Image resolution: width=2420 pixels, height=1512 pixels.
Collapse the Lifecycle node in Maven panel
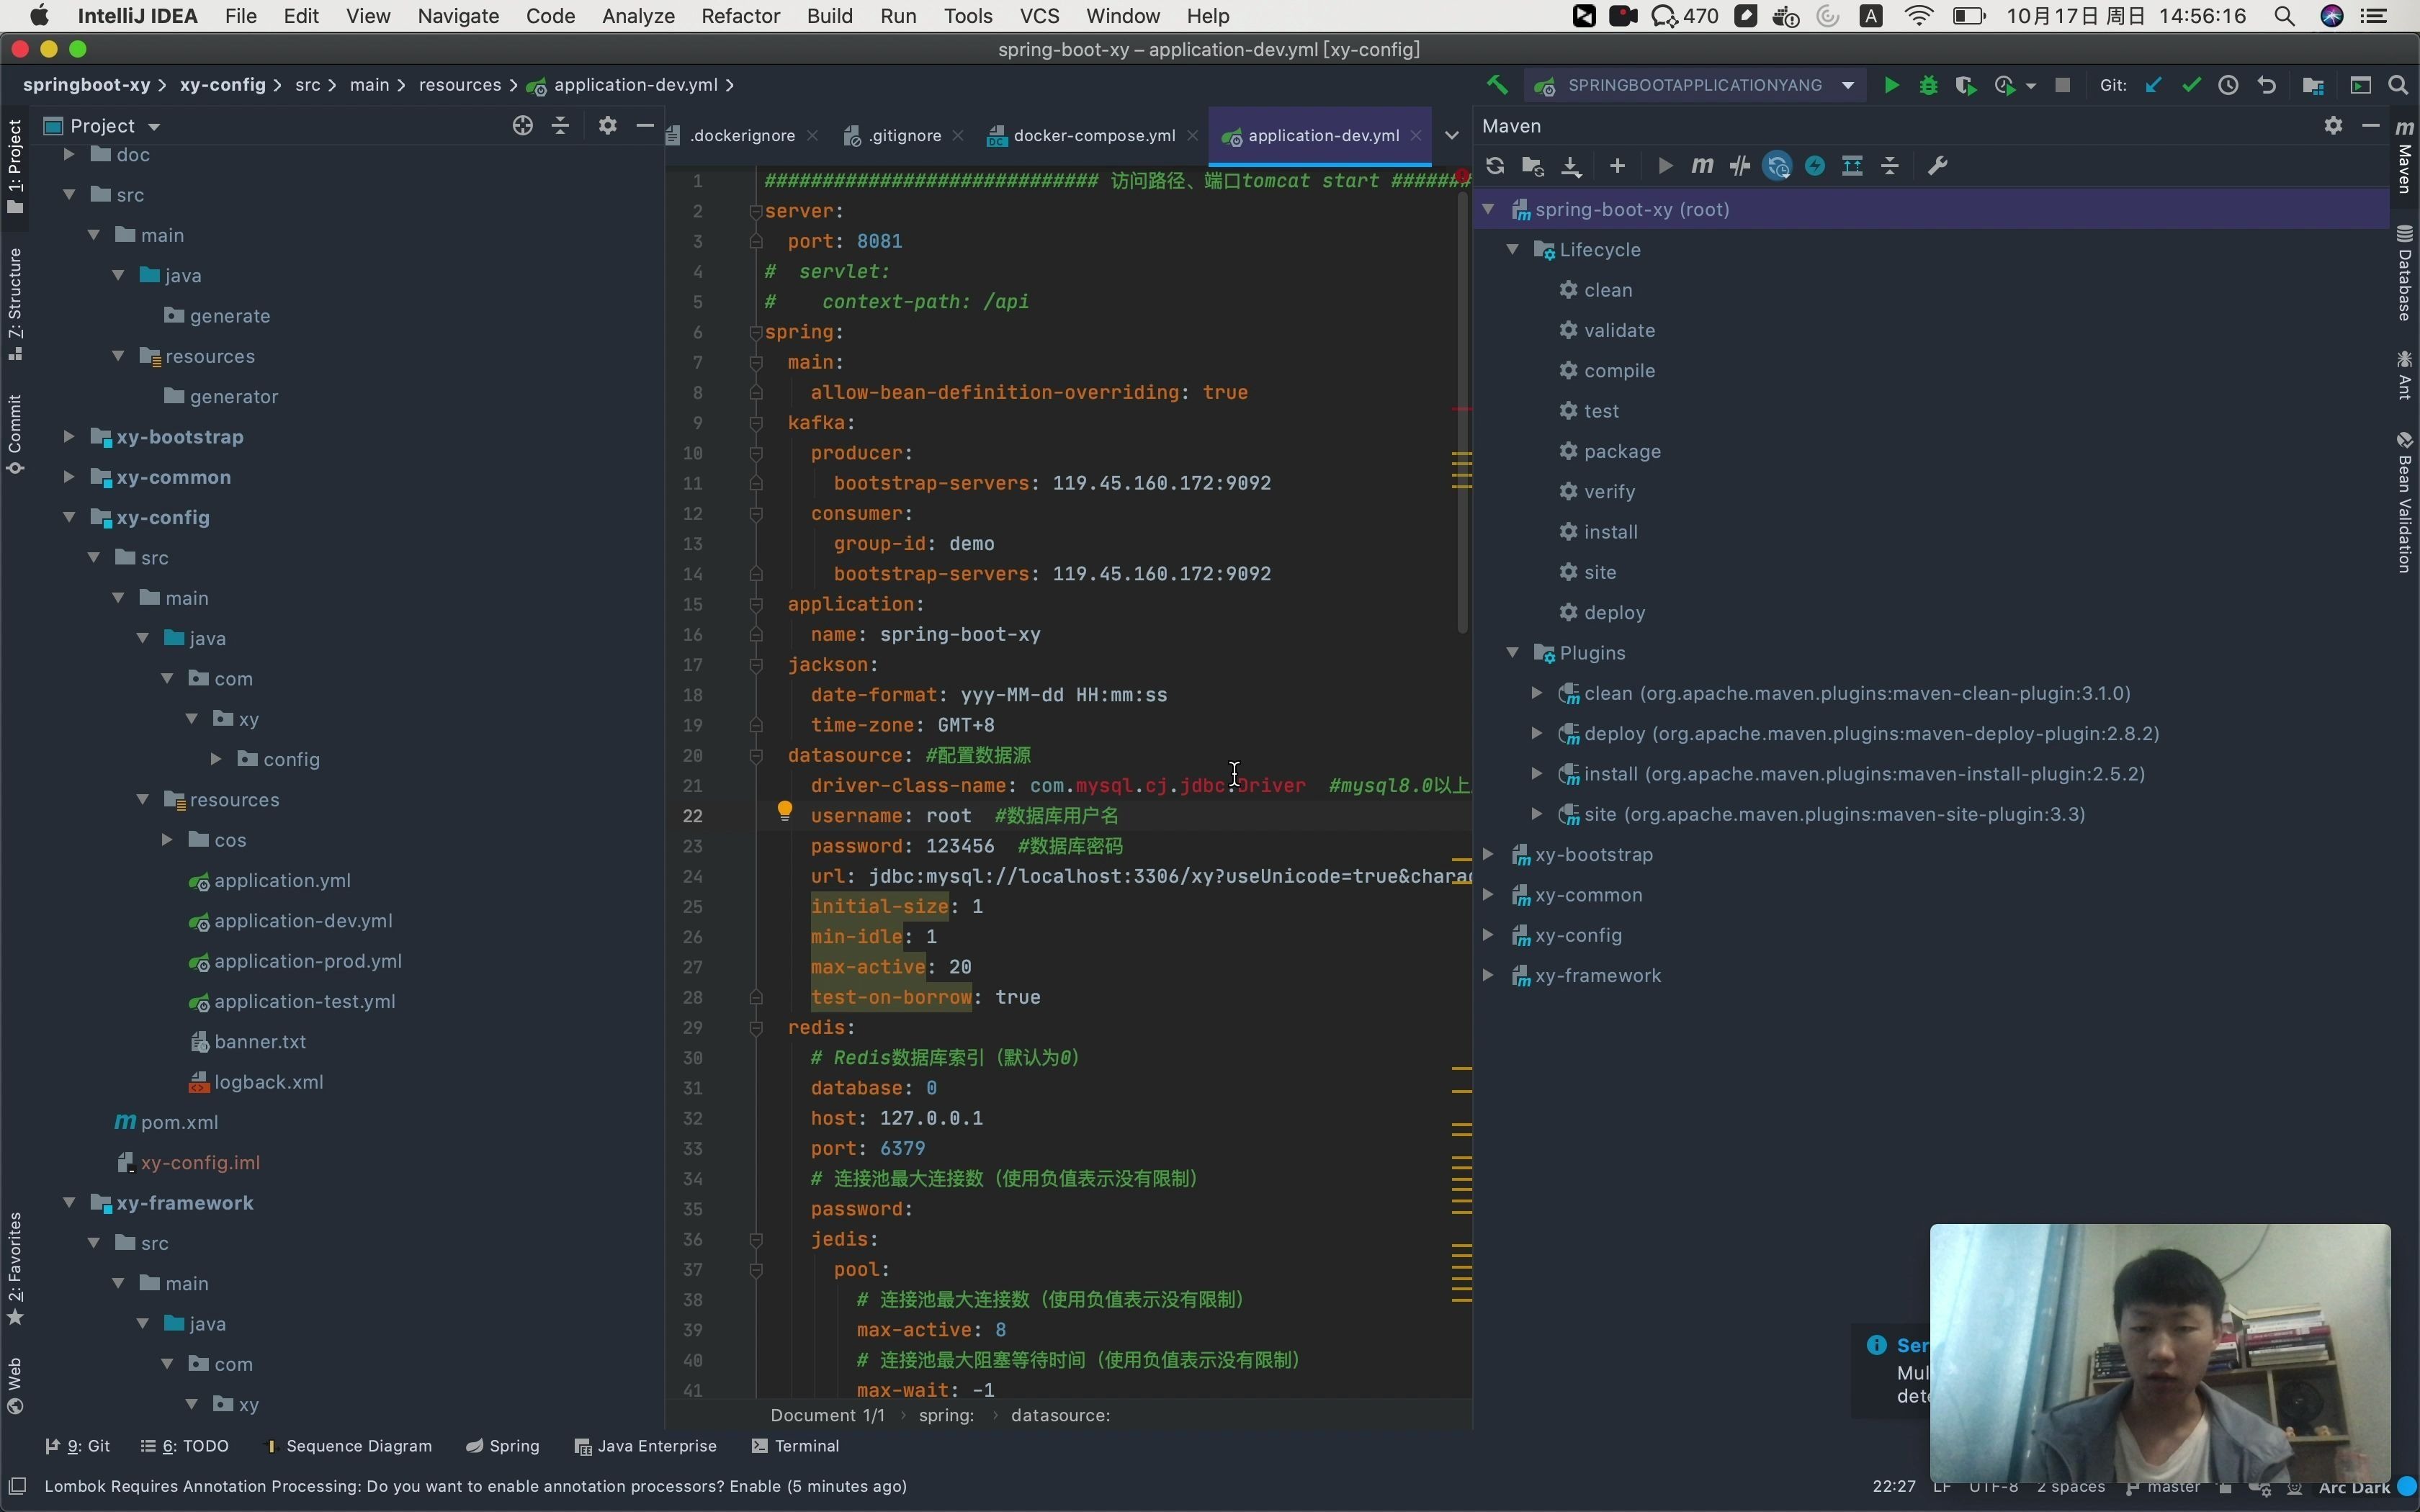(x=1513, y=249)
